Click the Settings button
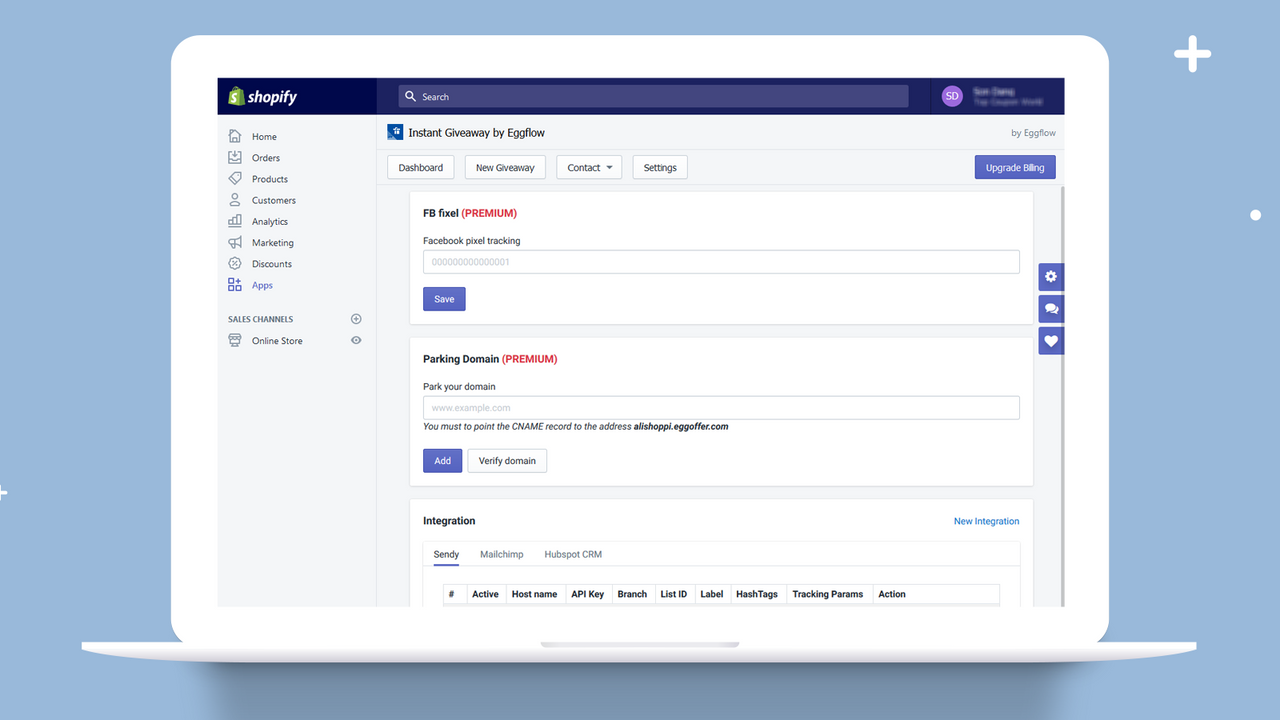This screenshot has height=720, width=1280. (x=660, y=168)
